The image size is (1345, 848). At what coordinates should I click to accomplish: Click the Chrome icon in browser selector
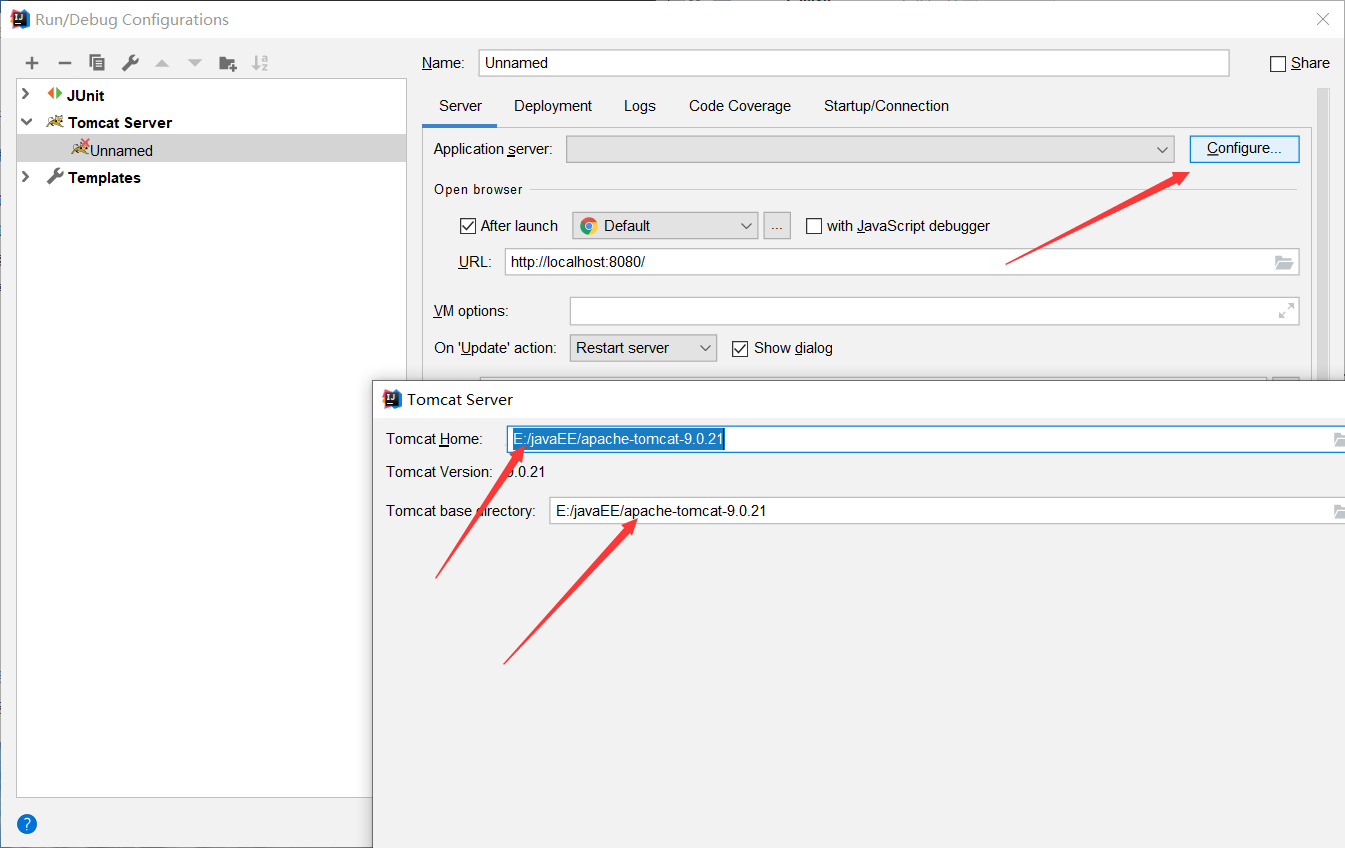pyautogui.click(x=589, y=226)
